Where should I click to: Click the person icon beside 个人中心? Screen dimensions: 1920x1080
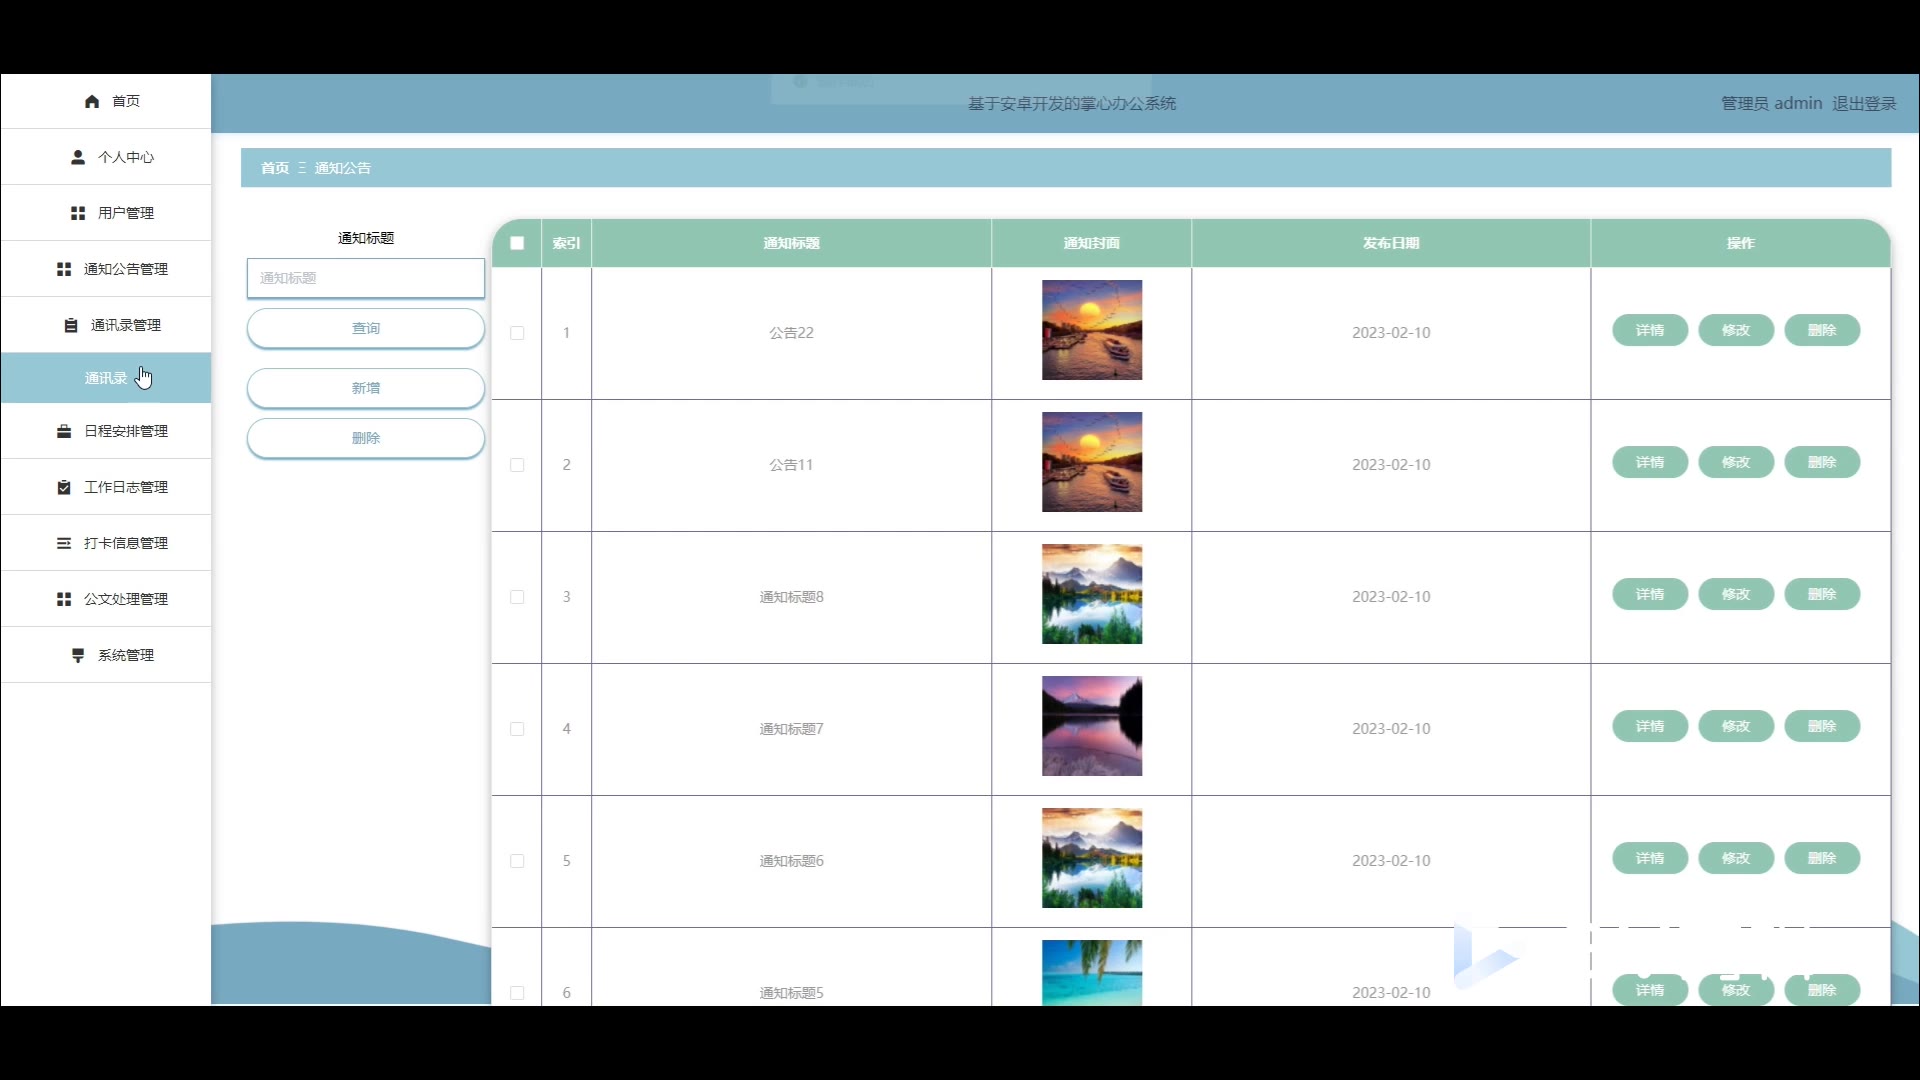pyautogui.click(x=78, y=157)
